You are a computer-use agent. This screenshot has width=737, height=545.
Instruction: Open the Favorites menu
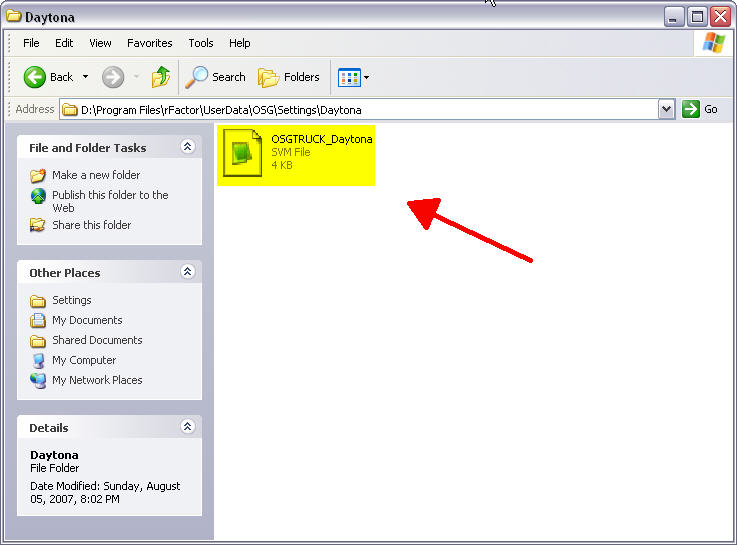[149, 43]
